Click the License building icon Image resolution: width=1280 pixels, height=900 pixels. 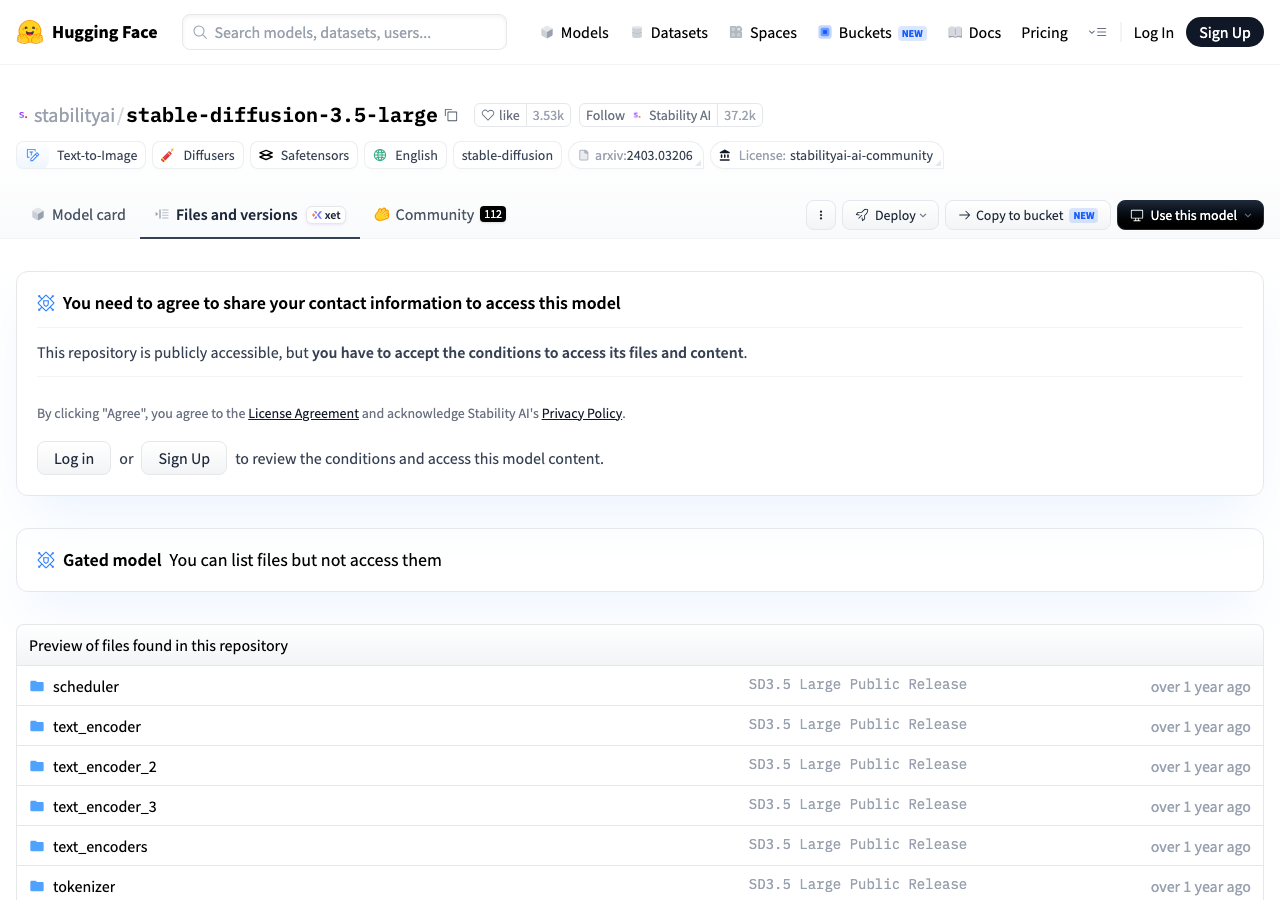click(x=725, y=155)
